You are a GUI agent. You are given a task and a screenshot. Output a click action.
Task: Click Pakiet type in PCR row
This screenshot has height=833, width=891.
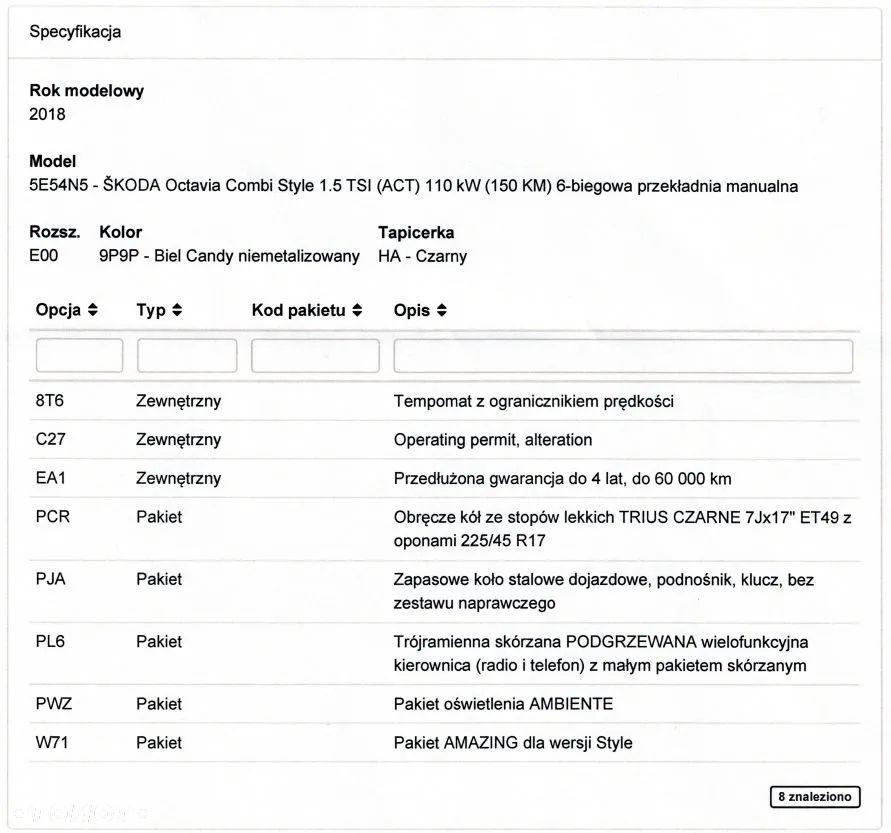(x=159, y=517)
